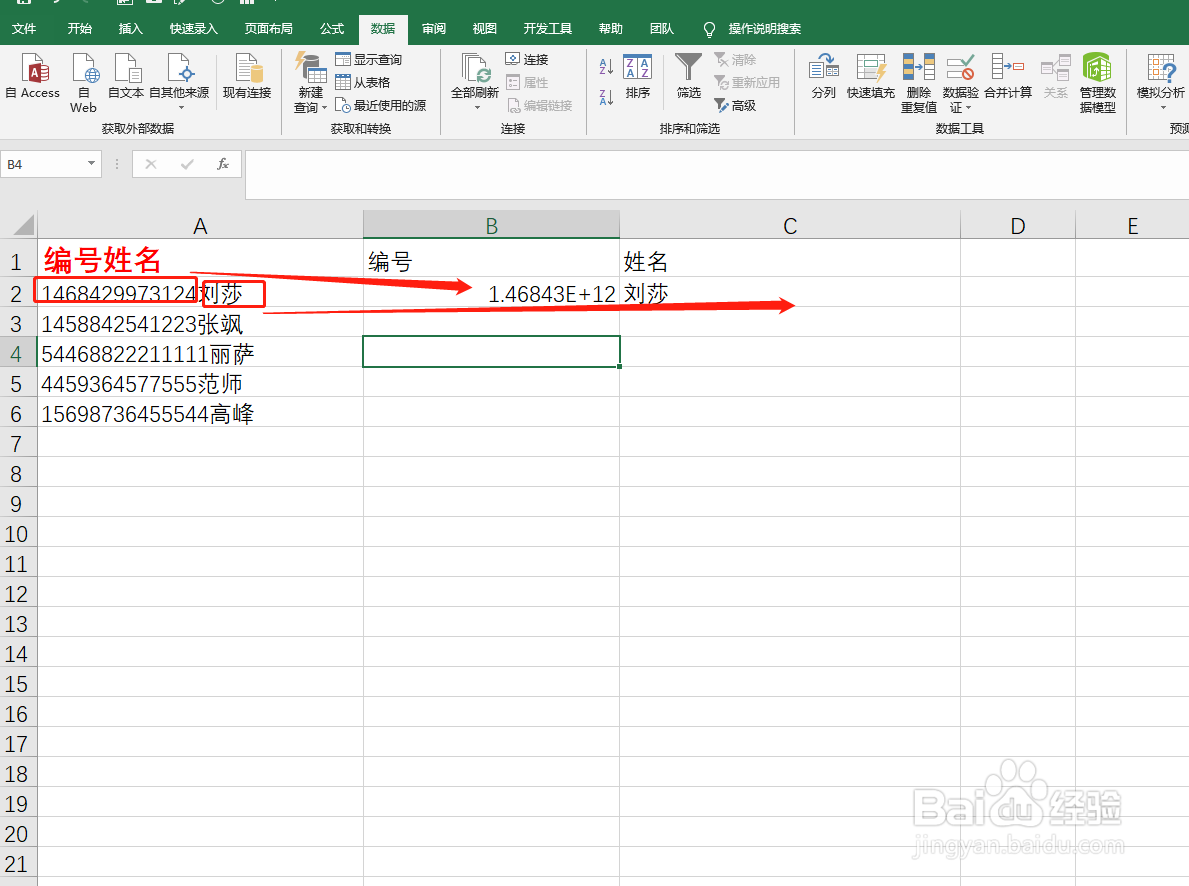Viewport: 1189px width, 886px height.
Task: Select cell with 15698736455544高峰
Action: click(x=200, y=414)
